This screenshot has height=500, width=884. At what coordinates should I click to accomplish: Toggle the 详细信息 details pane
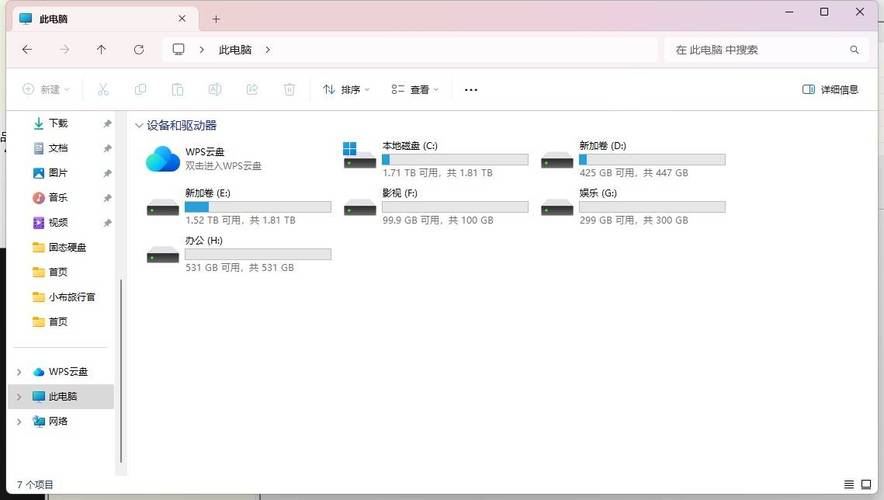click(x=830, y=89)
